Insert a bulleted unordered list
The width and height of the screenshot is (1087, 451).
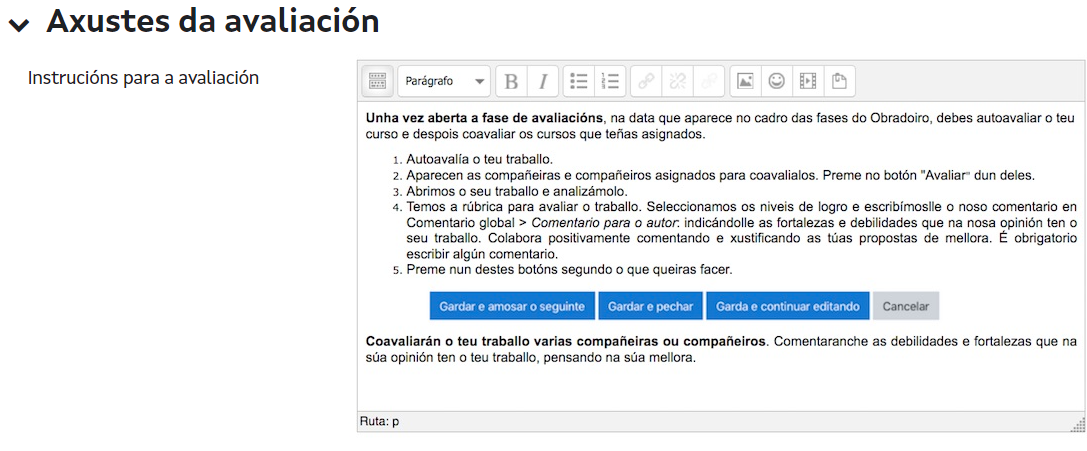click(x=578, y=81)
